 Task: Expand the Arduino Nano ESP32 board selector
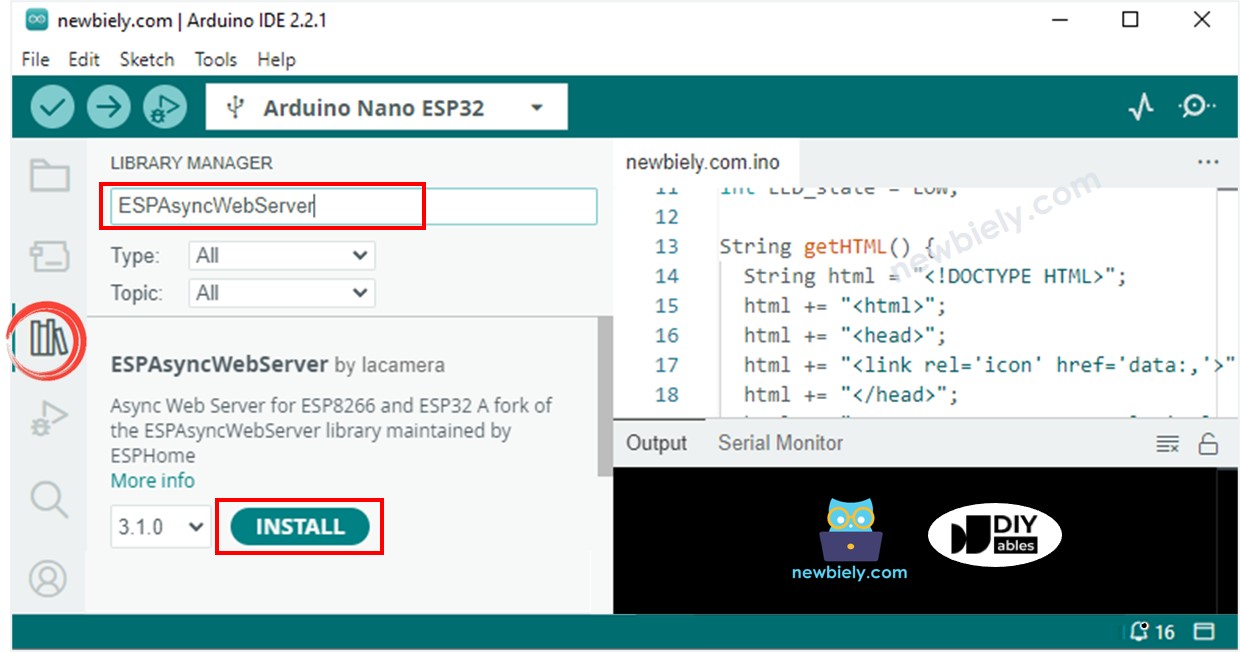pyautogui.click(x=386, y=107)
